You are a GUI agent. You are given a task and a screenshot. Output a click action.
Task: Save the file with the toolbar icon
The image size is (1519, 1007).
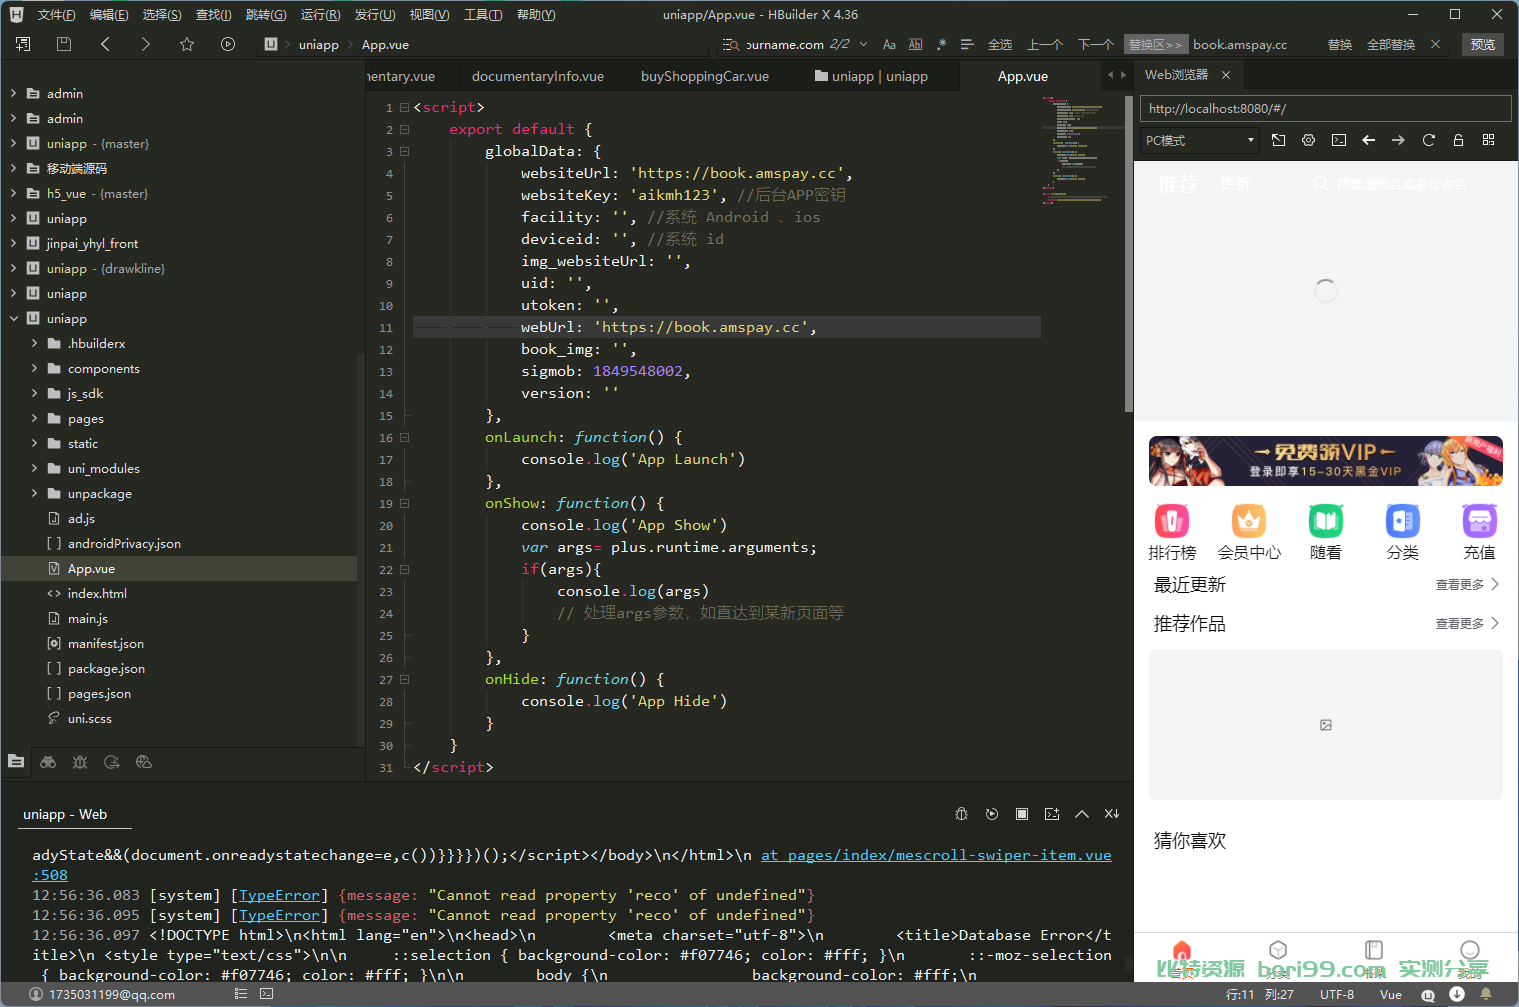64,44
